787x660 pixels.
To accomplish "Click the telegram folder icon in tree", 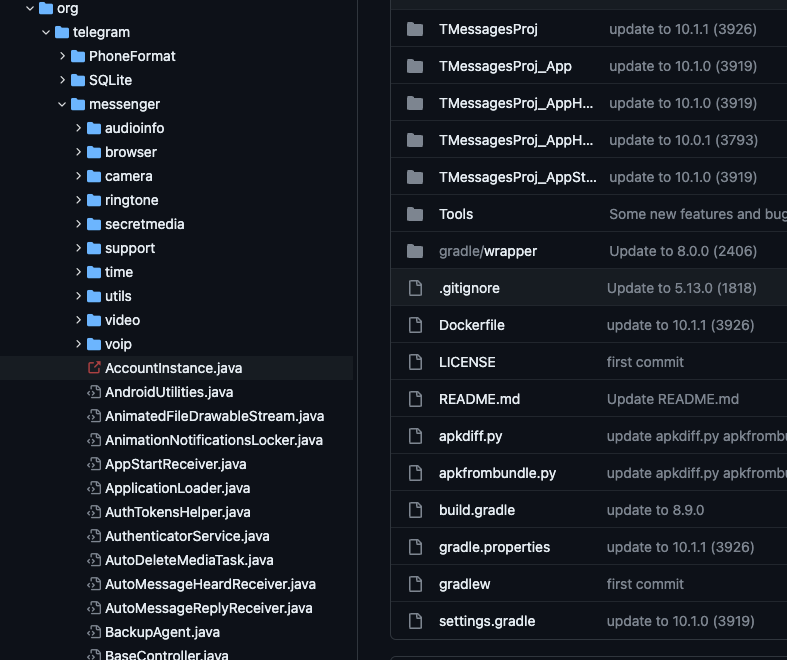I will pos(62,32).
